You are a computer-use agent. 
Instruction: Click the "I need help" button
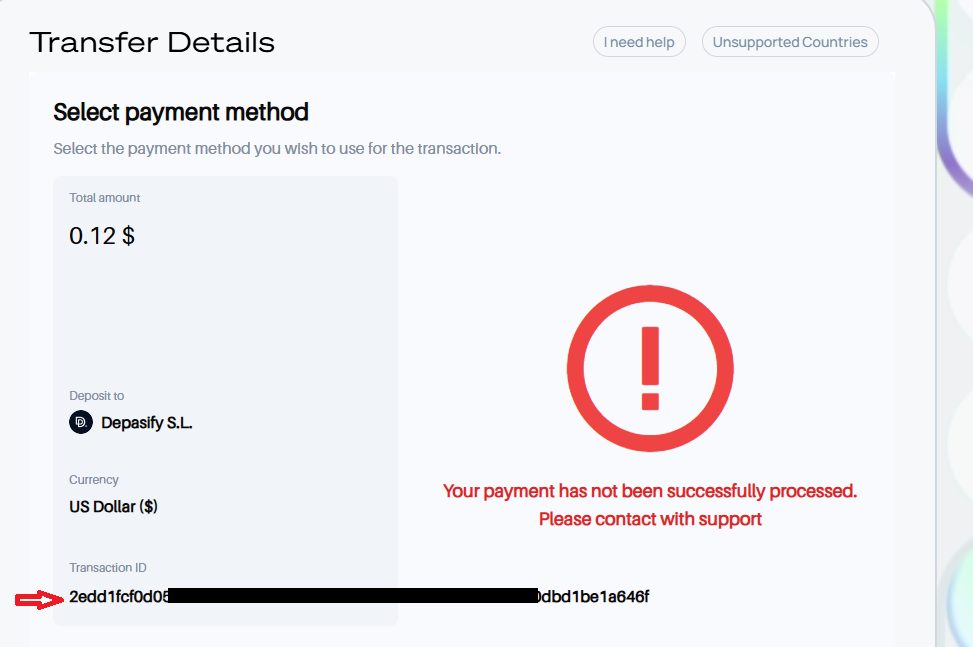pos(639,42)
